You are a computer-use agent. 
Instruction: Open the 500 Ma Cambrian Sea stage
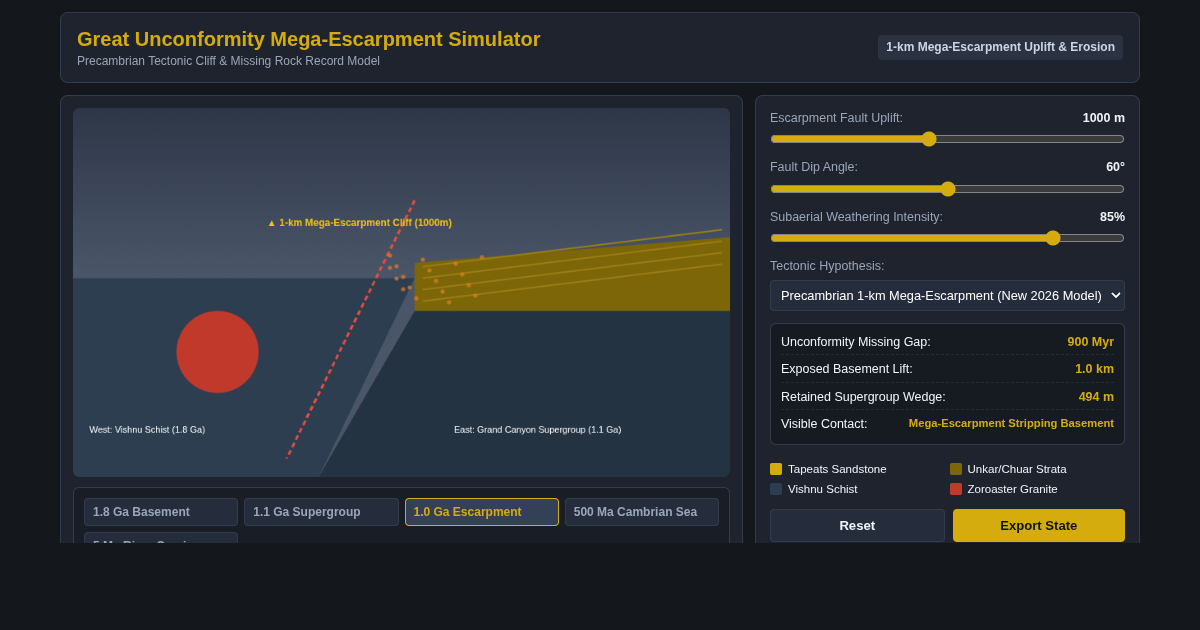point(642,512)
